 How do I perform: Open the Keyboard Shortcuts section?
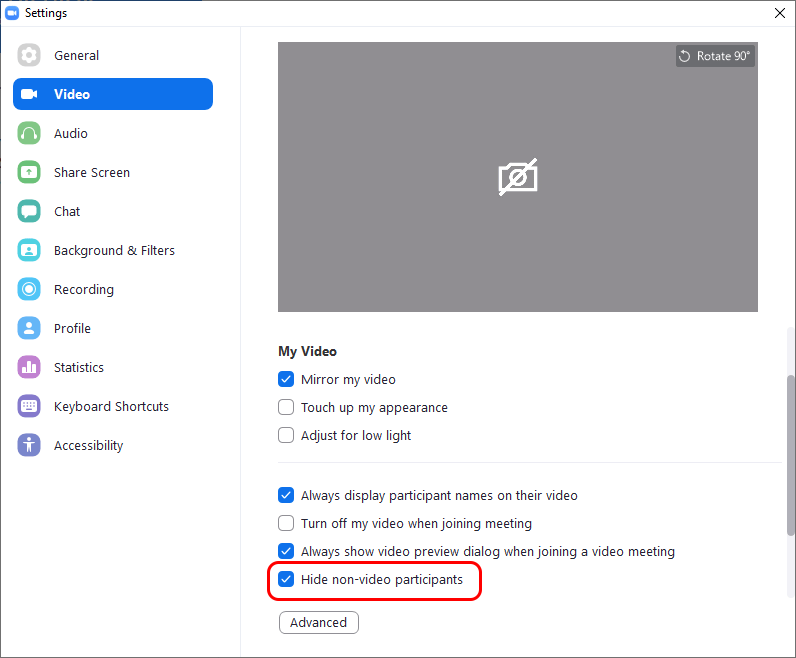[113, 406]
